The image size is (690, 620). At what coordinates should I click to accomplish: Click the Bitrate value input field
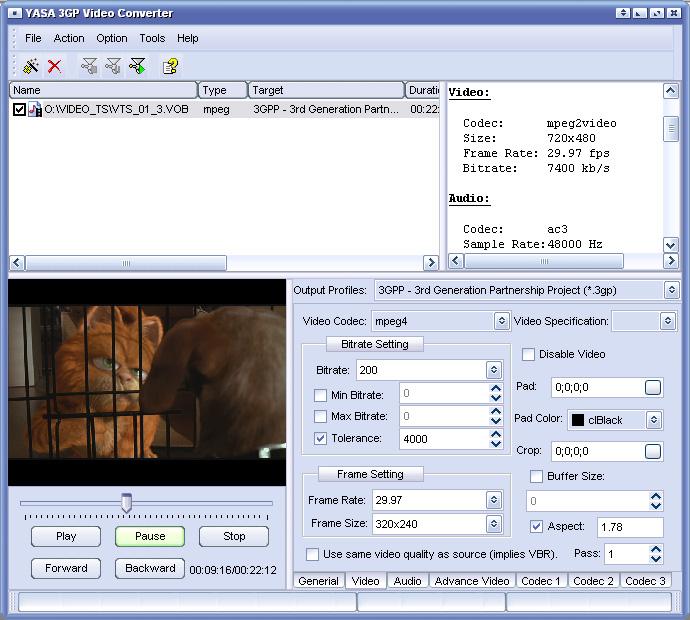pyautogui.click(x=420, y=370)
